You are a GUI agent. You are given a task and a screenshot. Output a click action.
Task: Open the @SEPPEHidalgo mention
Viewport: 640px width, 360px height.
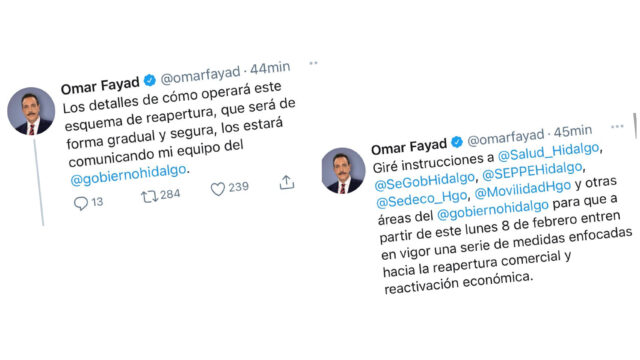pyautogui.click(x=532, y=171)
